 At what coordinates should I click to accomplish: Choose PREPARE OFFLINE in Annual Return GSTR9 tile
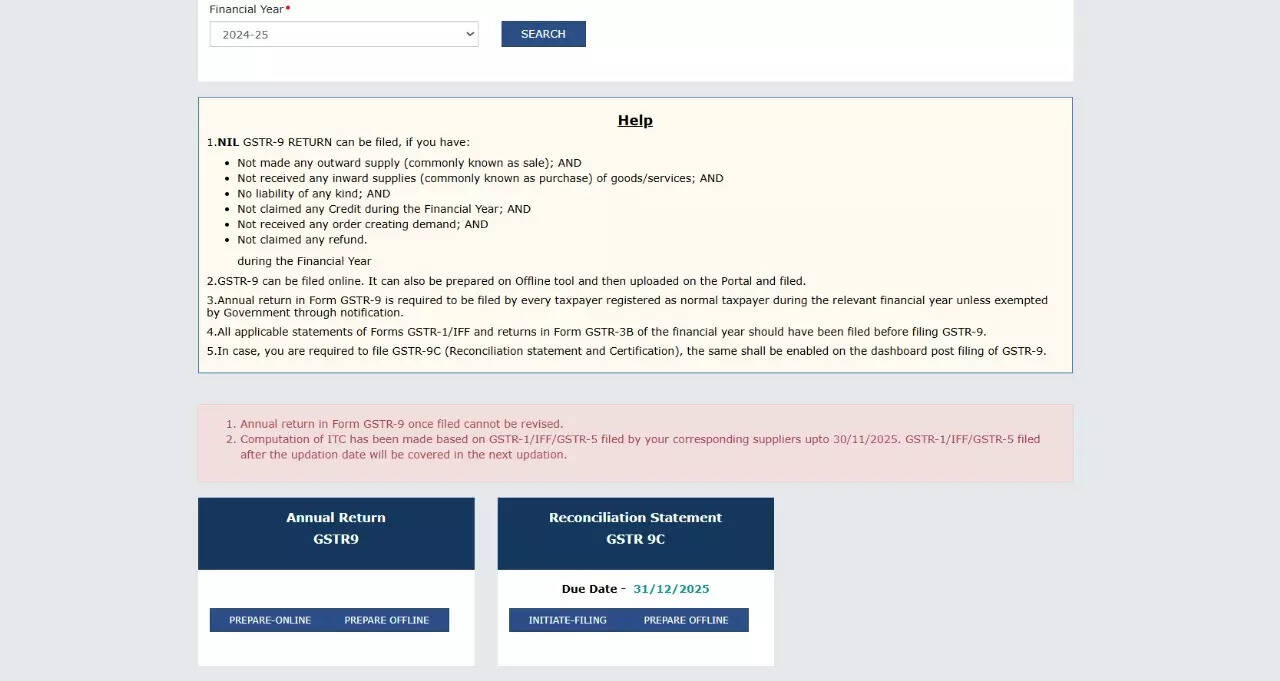[x=387, y=620]
